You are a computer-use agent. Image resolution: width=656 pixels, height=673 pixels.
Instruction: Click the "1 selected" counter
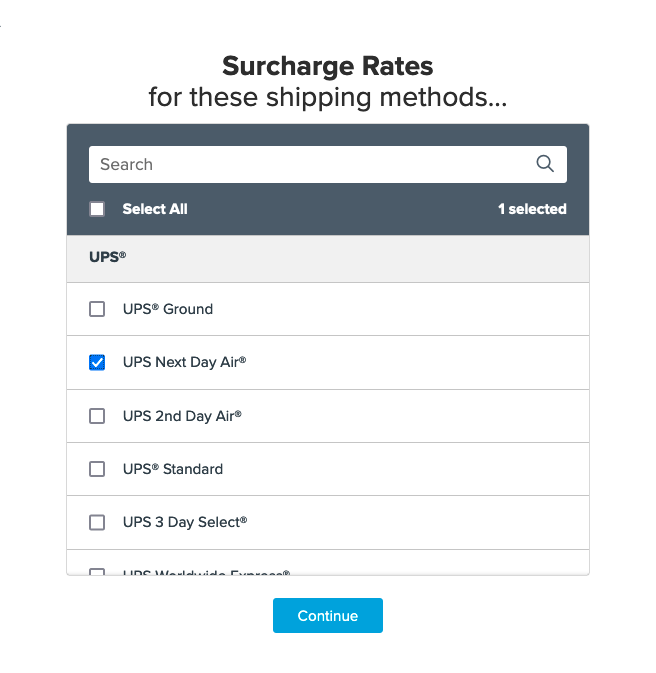(x=532, y=209)
